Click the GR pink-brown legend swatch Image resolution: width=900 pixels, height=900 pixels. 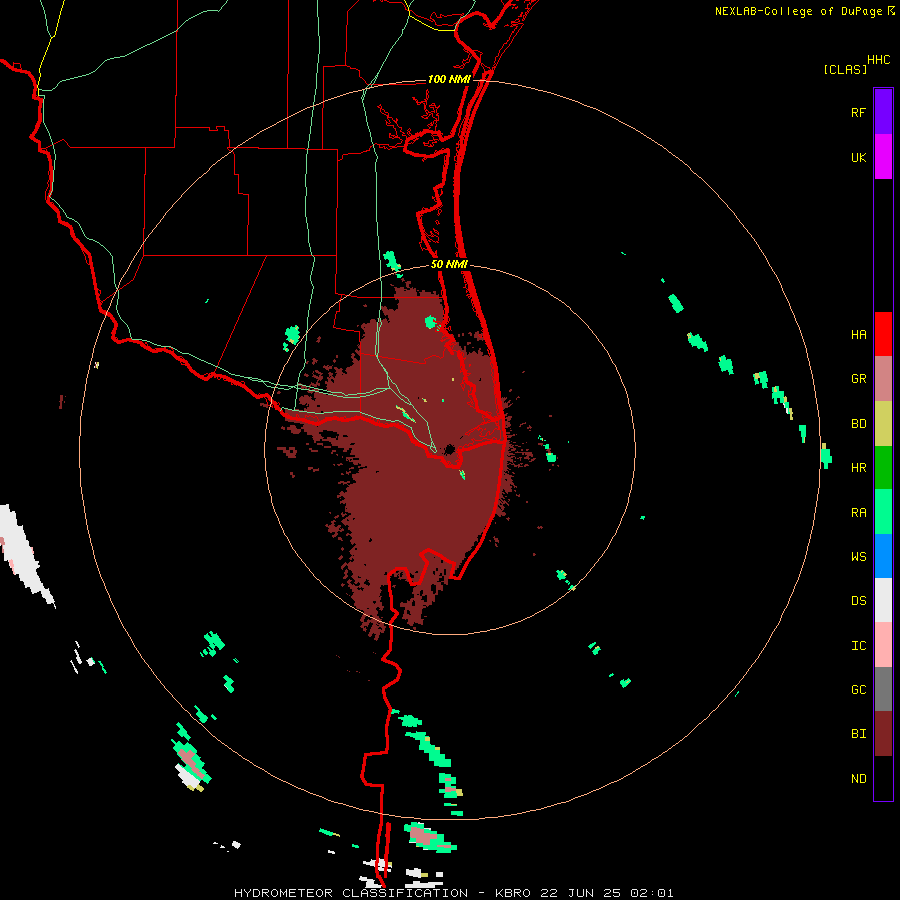pos(883,379)
